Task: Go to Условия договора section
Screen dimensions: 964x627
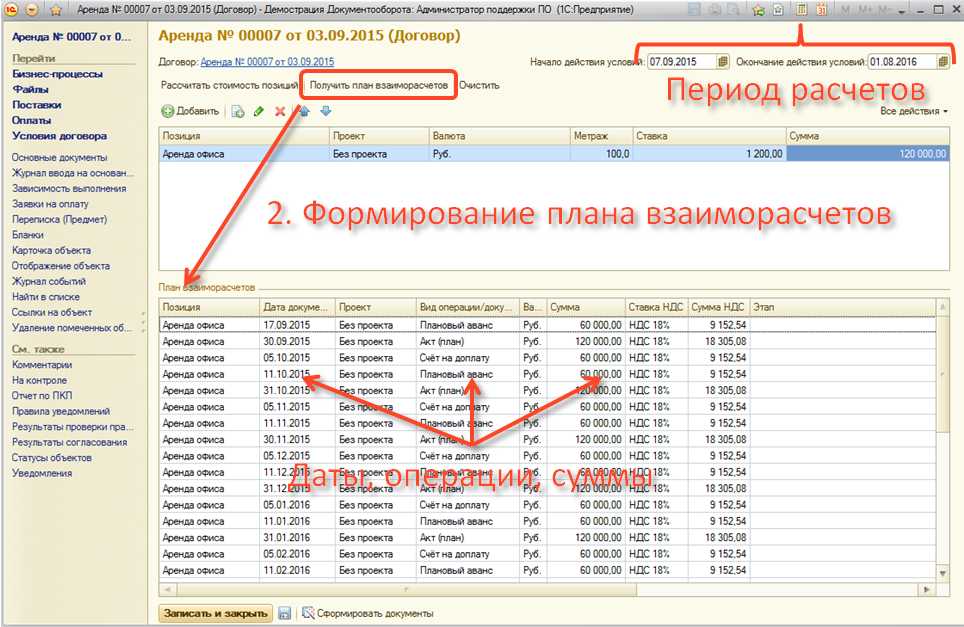Action: [x=59, y=136]
